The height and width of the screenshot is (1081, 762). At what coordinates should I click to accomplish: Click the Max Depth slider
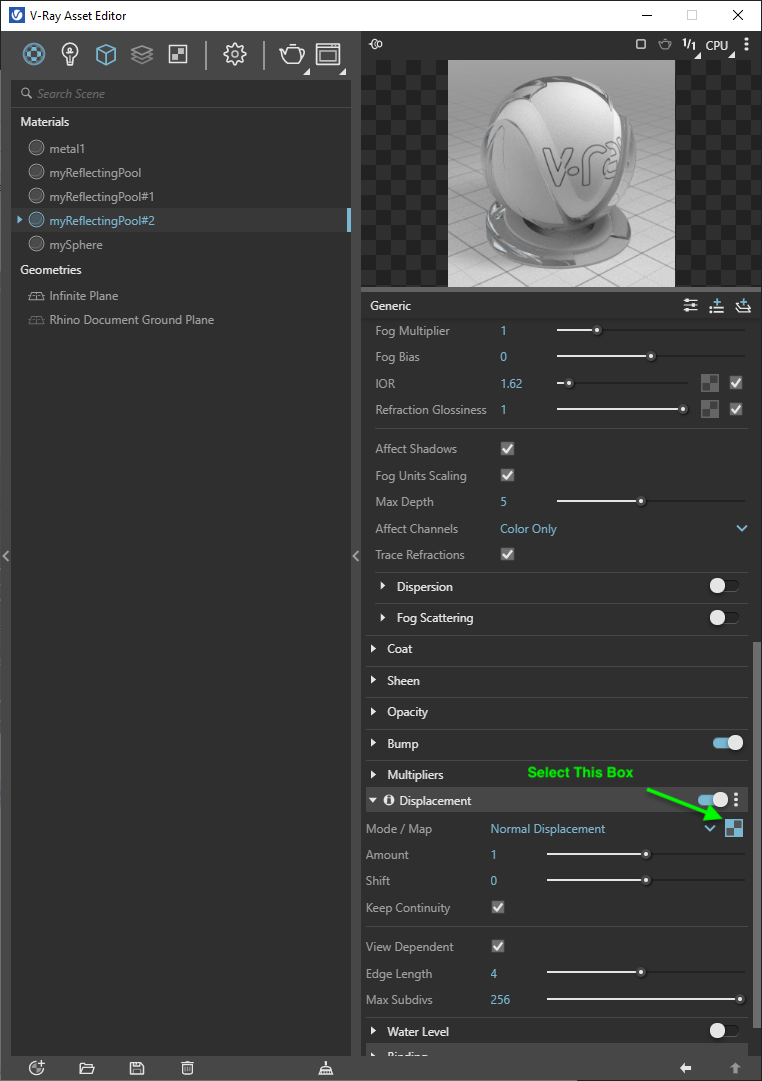click(x=650, y=501)
